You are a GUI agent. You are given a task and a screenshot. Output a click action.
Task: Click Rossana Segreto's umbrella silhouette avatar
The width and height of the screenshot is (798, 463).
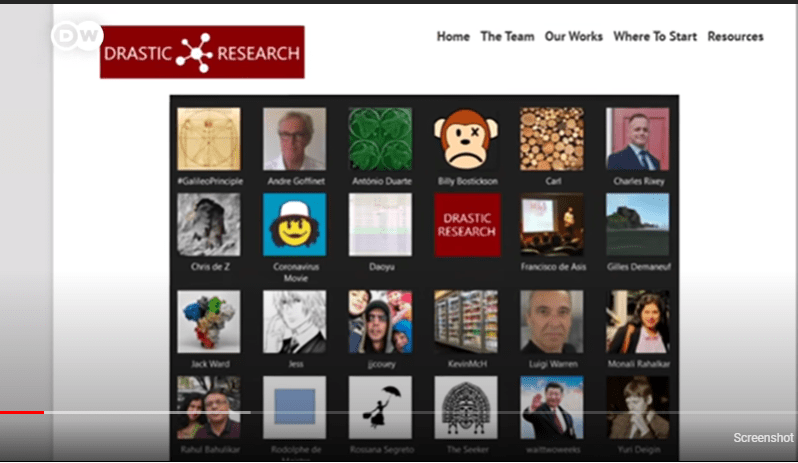380,408
